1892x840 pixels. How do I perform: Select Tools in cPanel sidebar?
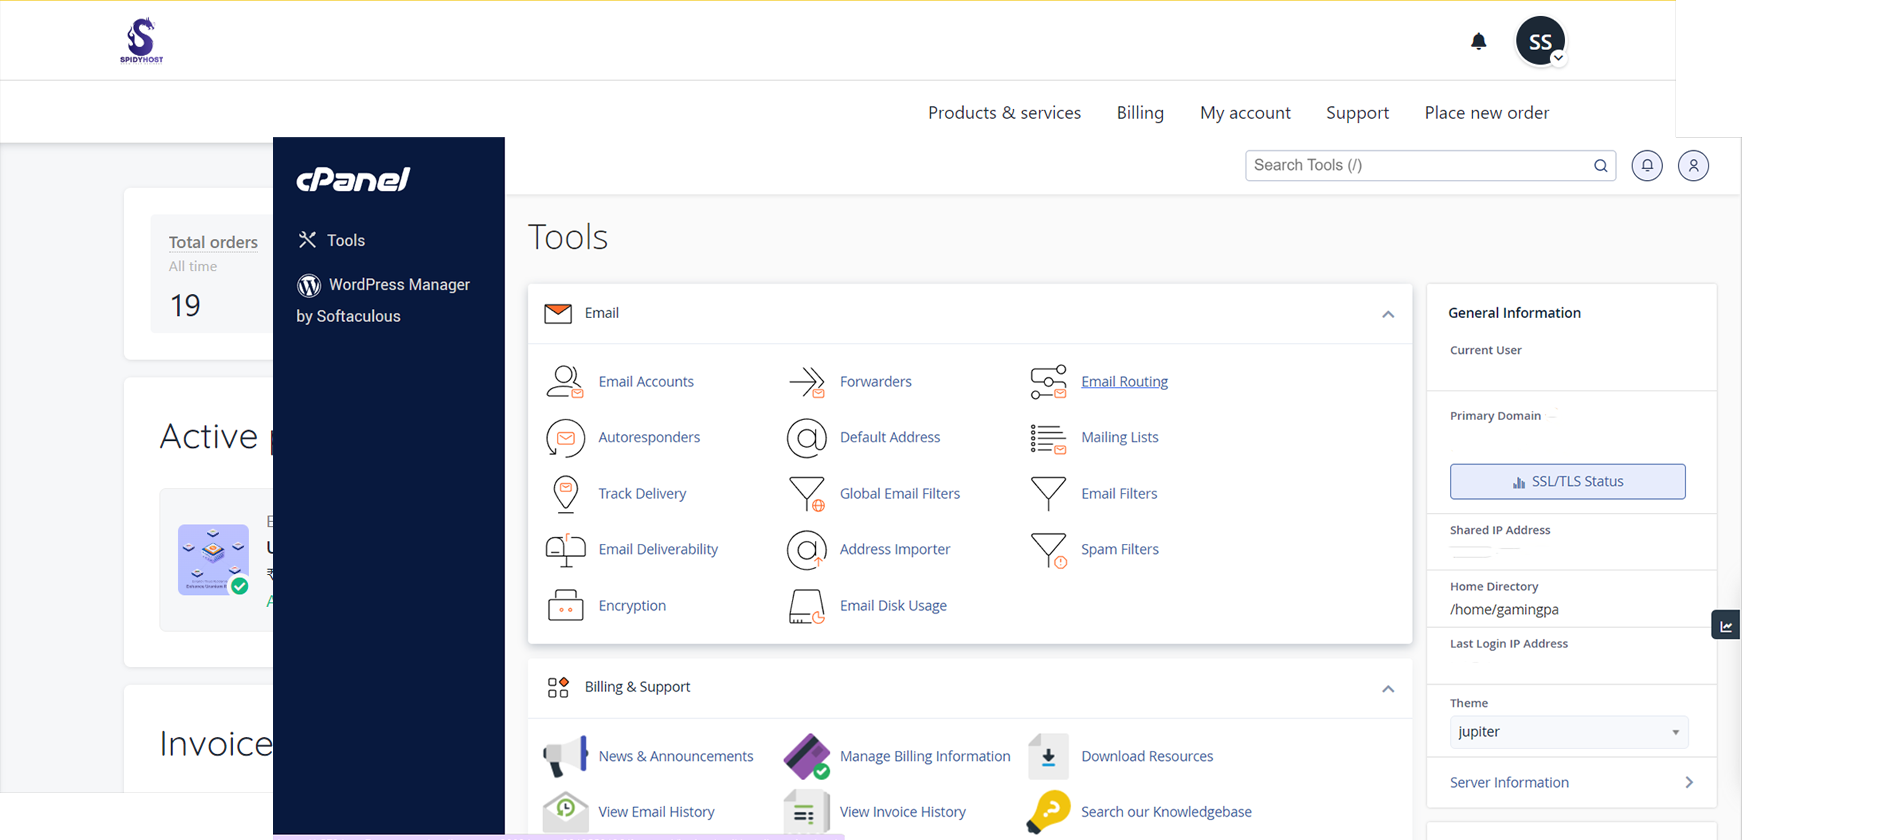point(332,240)
